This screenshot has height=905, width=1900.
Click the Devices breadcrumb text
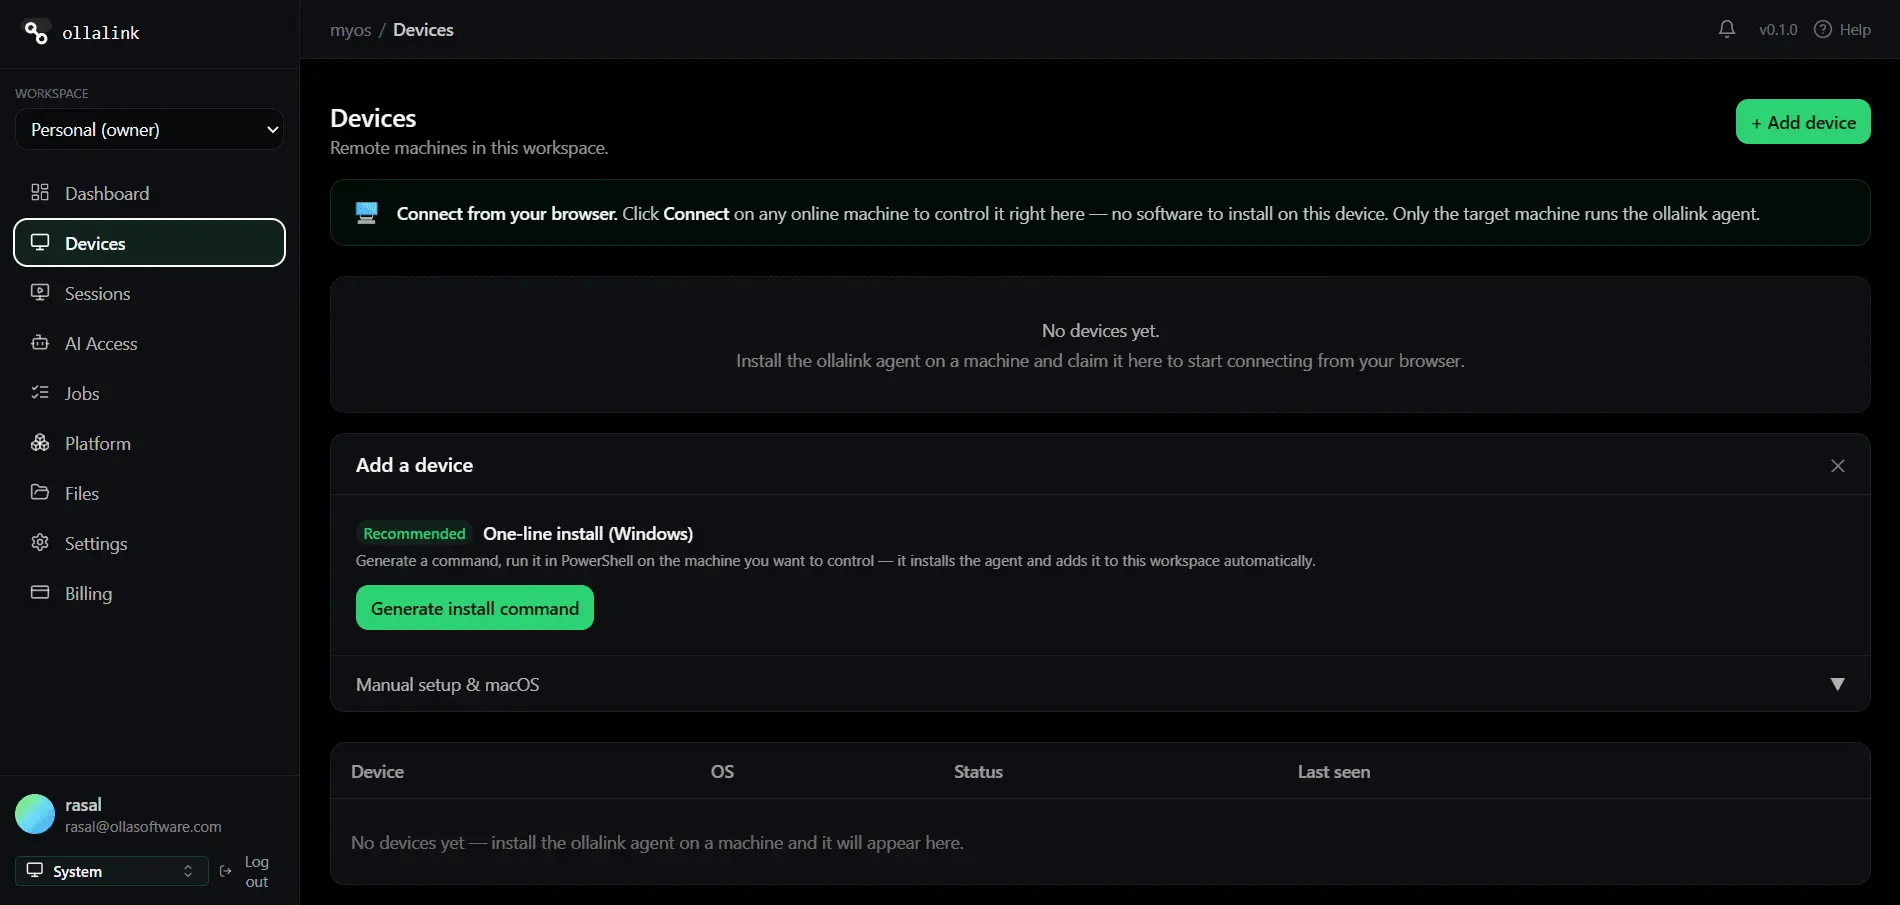(x=423, y=30)
